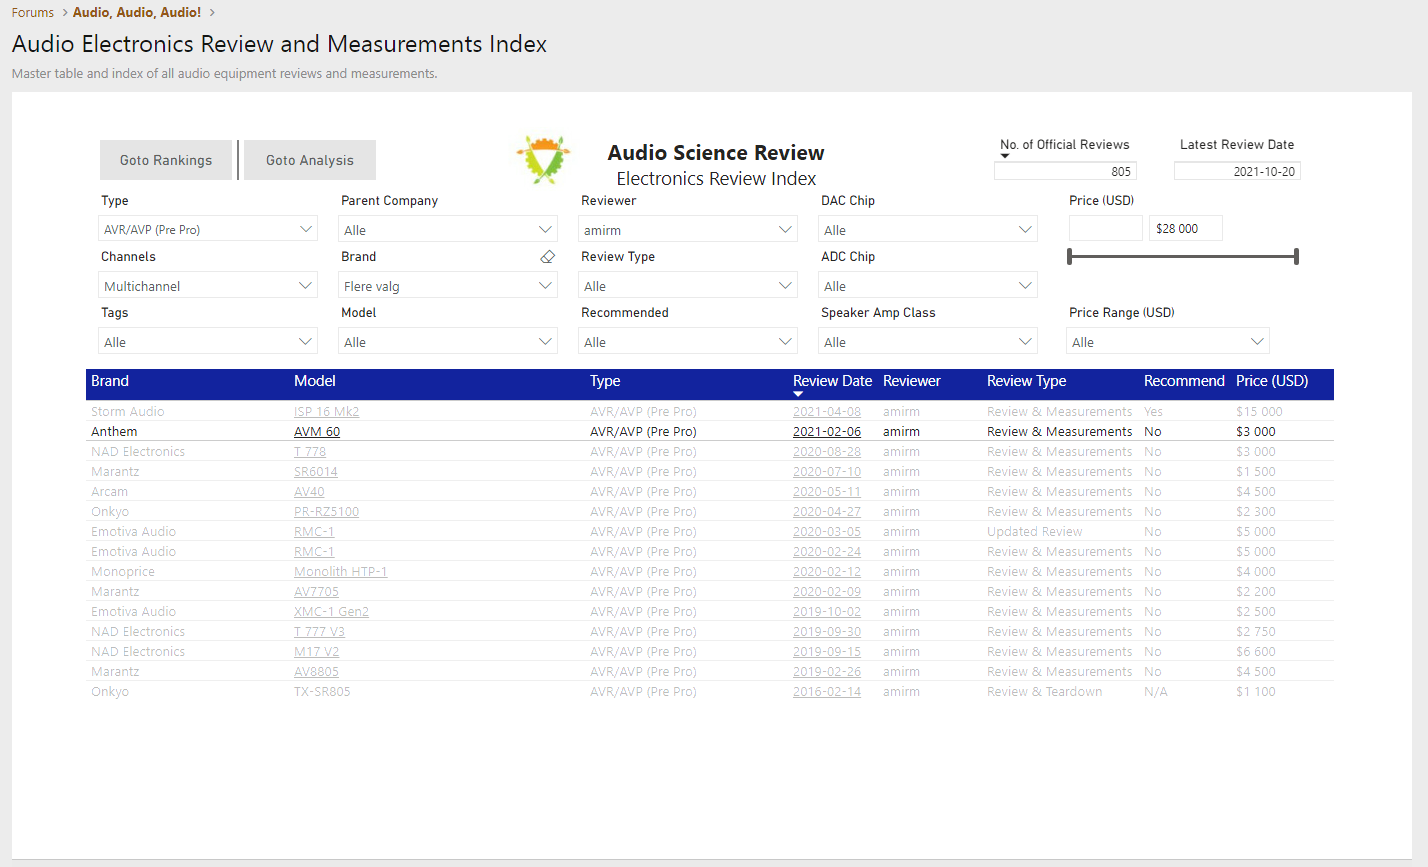Follow the Forums breadcrumb link
The image size is (1428, 867).
point(33,13)
